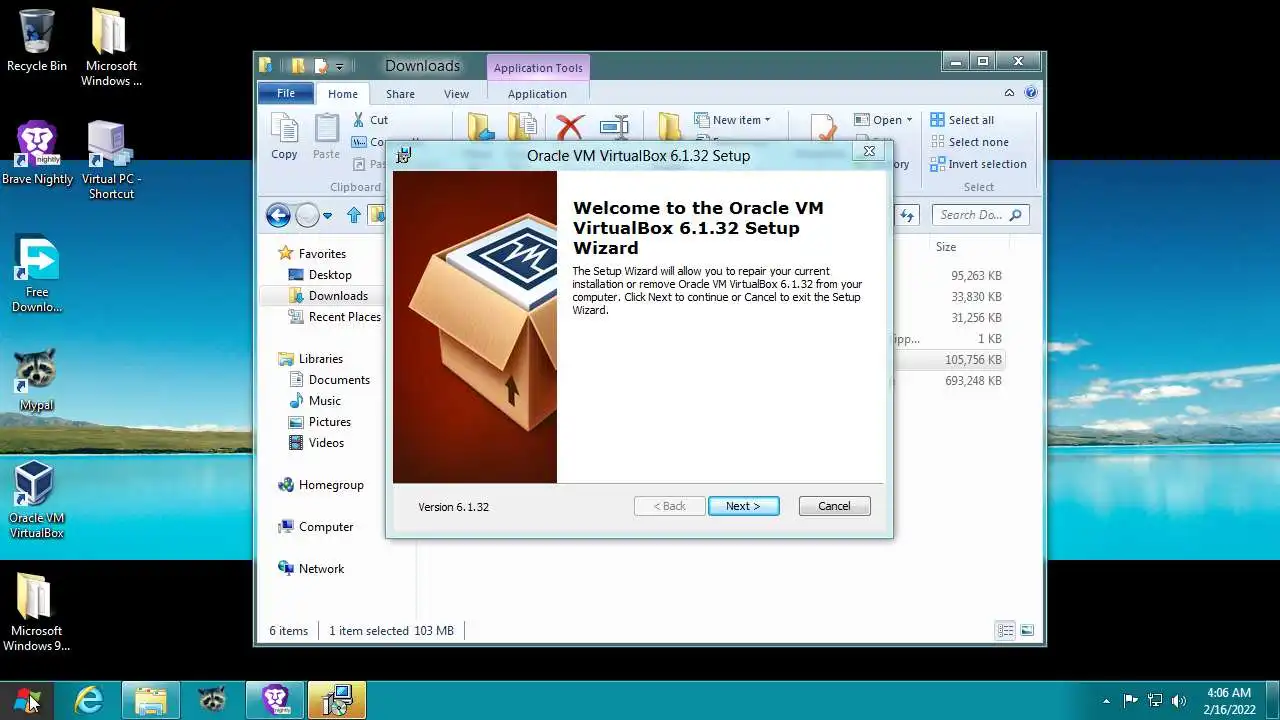Click the Copy to folder icon
The width and height of the screenshot is (1280, 720).
tap(522, 128)
